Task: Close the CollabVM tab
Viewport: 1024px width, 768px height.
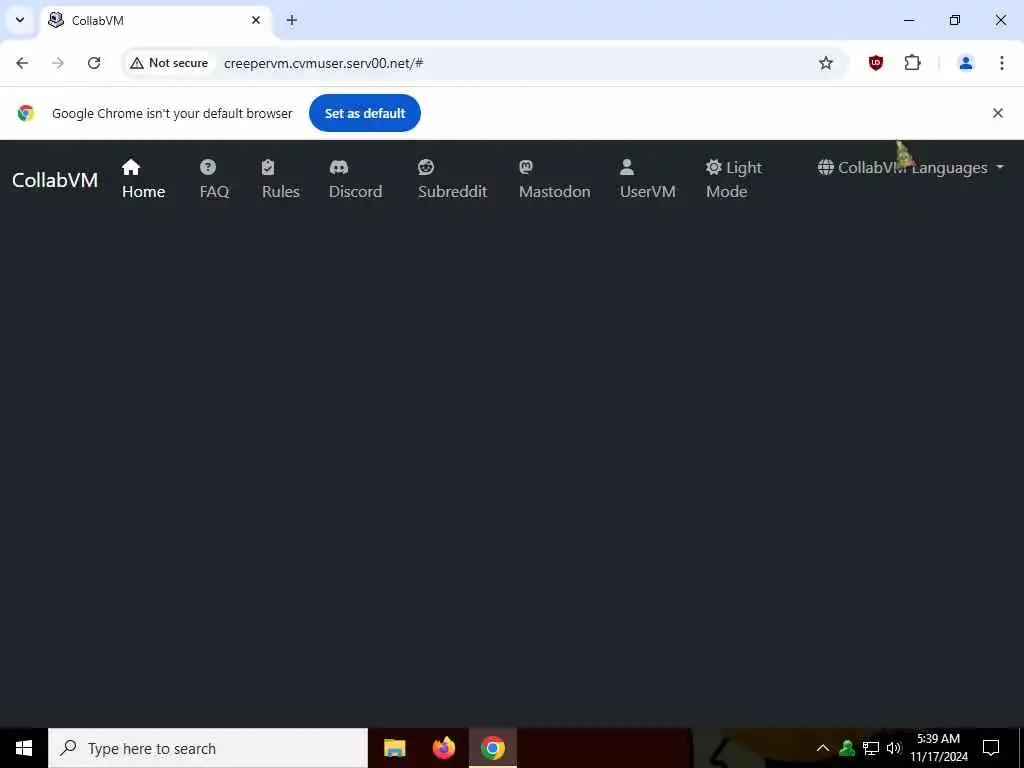Action: (256, 20)
